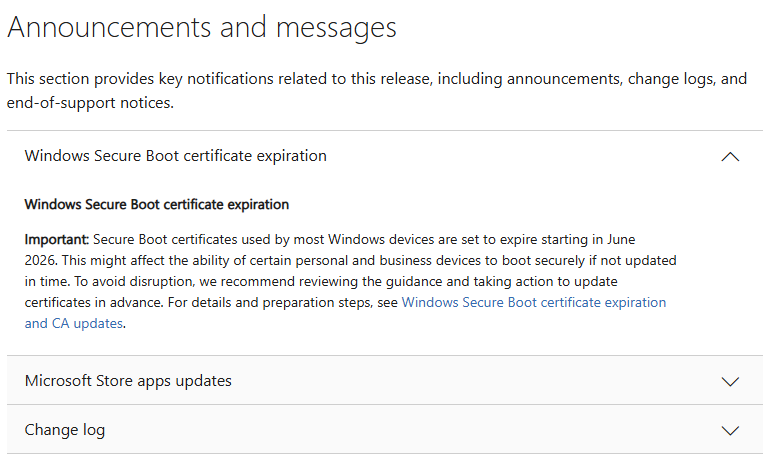The height and width of the screenshot is (465, 772).
Task: Expand the Microsoft Store apps updates section
Action: [128, 381]
